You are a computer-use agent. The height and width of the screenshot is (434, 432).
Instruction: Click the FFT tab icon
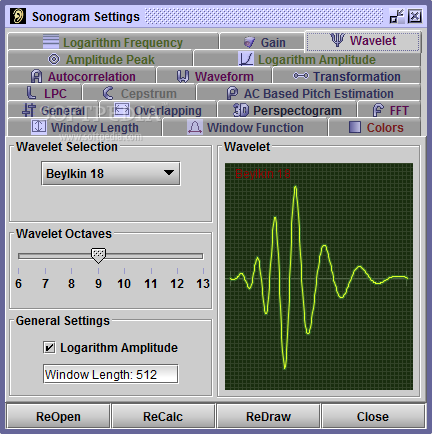coord(378,110)
